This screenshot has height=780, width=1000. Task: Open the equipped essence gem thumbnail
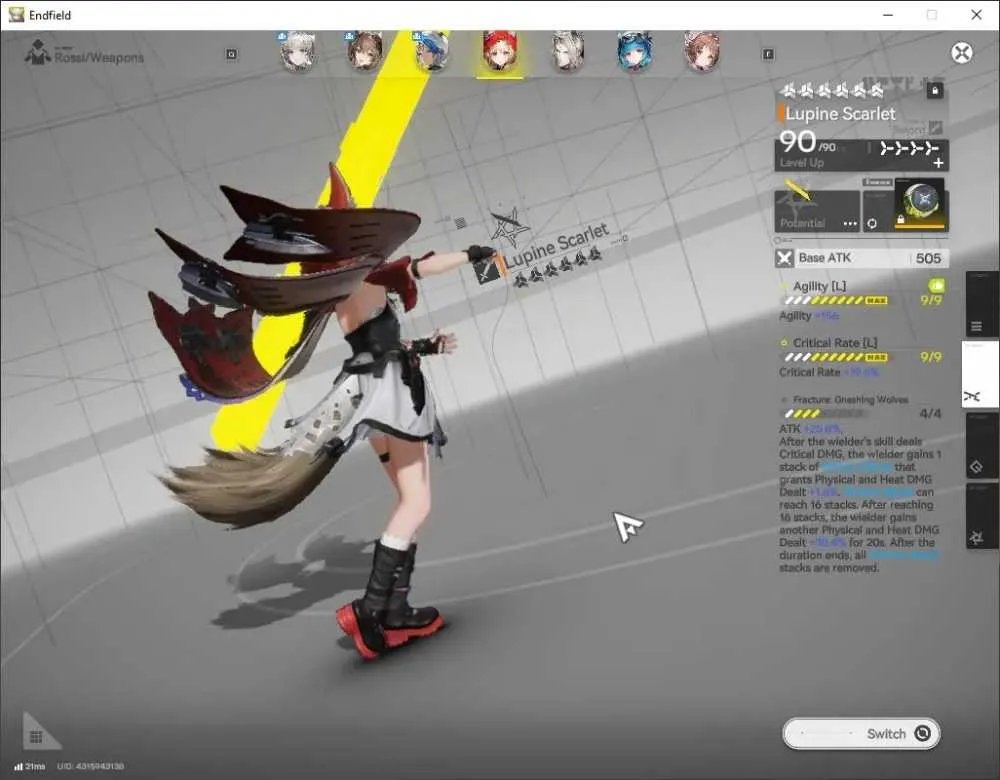921,204
